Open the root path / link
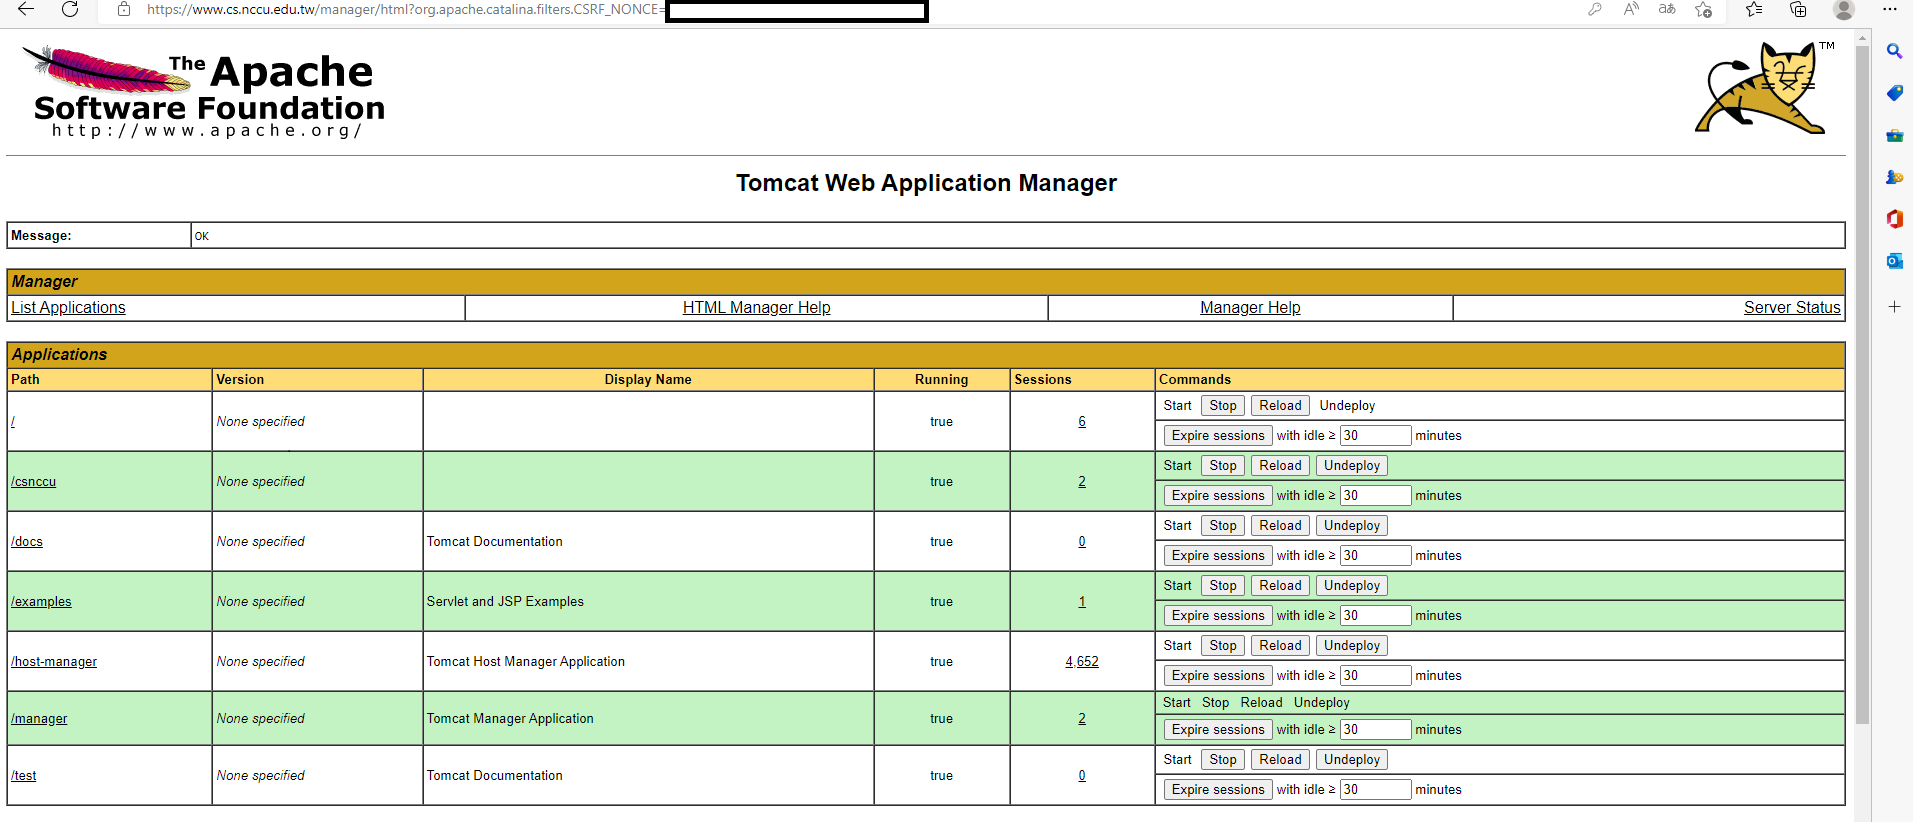This screenshot has width=1913, height=822. [13, 421]
